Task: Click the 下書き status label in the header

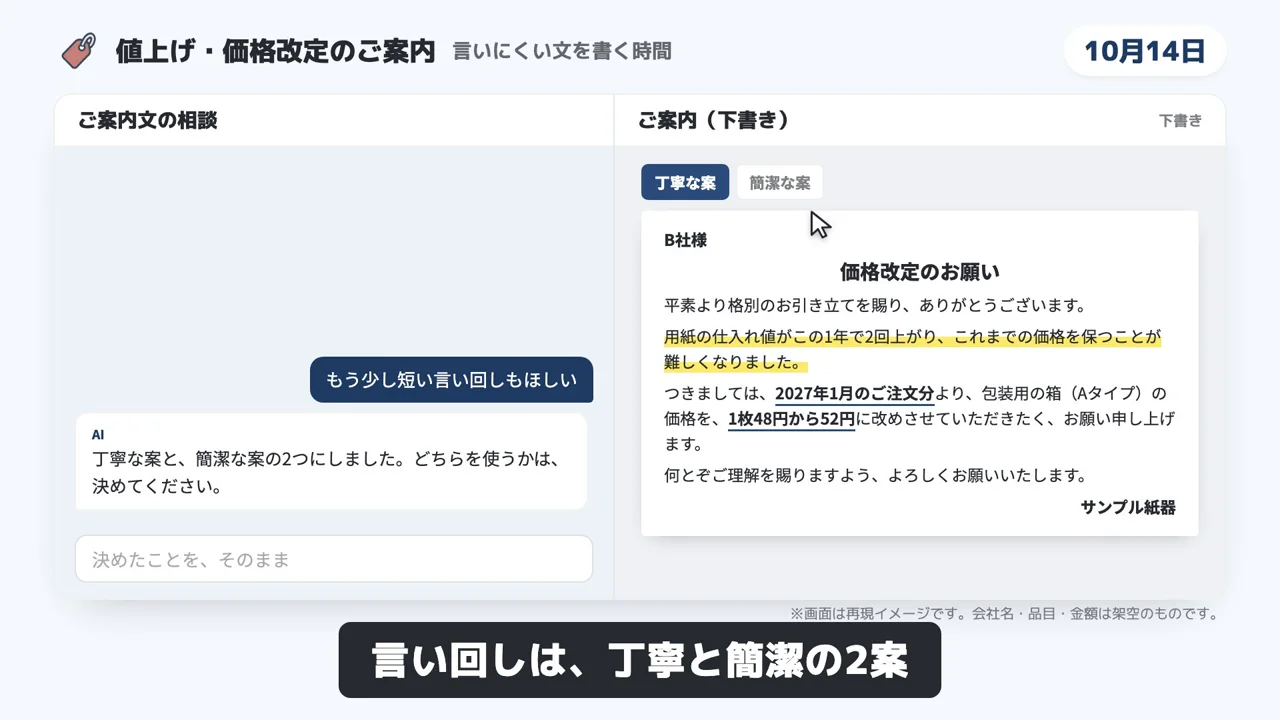Action: [1180, 121]
